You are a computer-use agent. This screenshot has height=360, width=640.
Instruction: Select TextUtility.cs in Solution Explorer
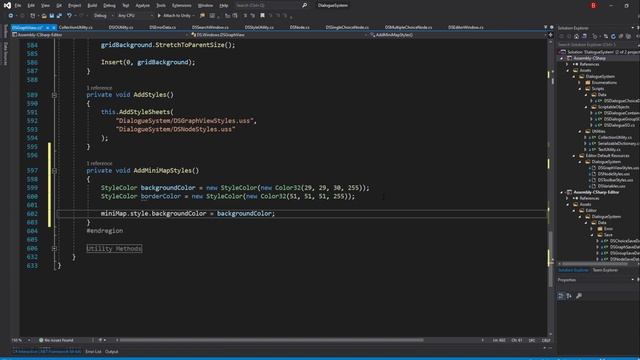coord(609,150)
